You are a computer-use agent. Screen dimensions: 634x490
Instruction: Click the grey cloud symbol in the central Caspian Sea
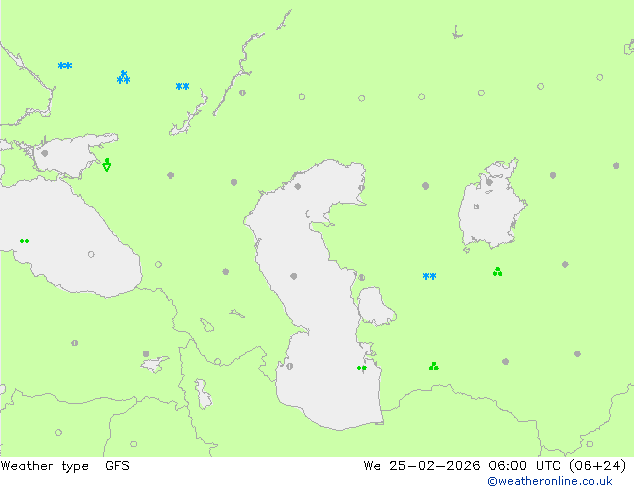[294, 276]
